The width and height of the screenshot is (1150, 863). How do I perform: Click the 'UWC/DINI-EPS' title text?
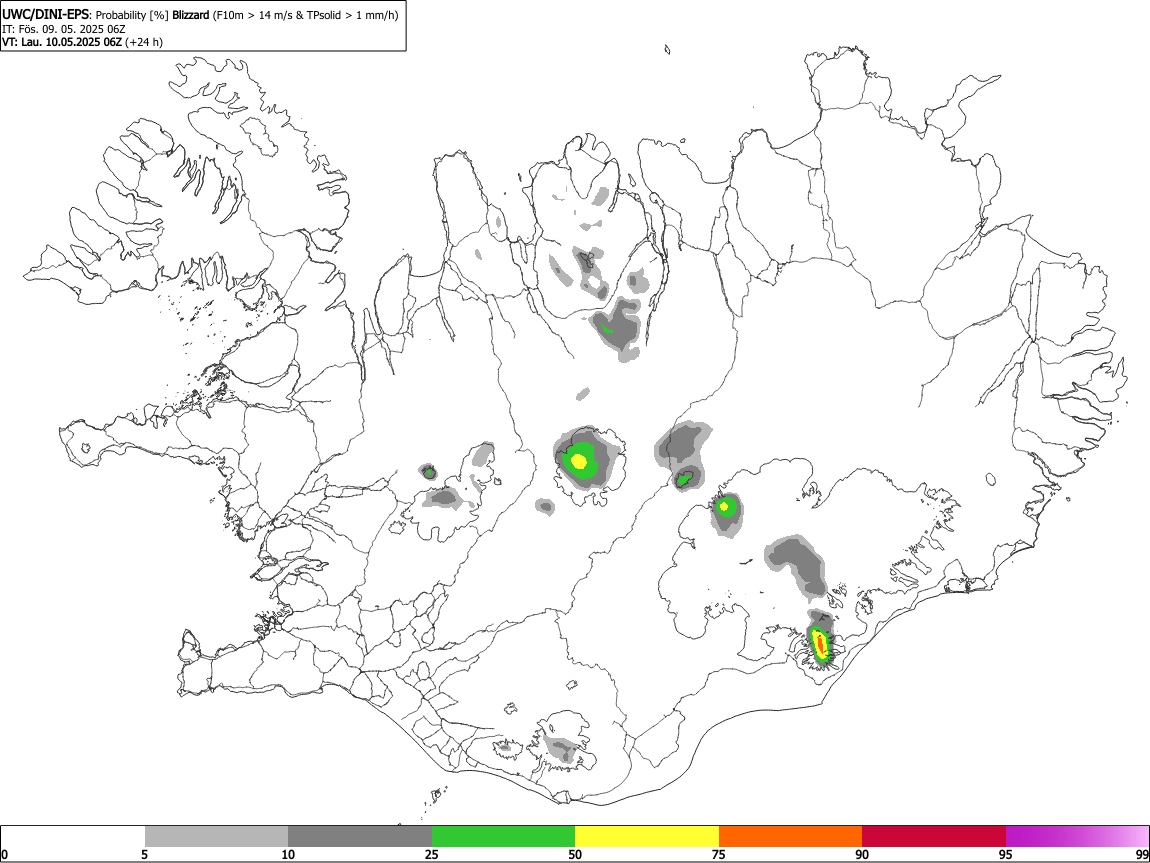(x=45, y=15)
